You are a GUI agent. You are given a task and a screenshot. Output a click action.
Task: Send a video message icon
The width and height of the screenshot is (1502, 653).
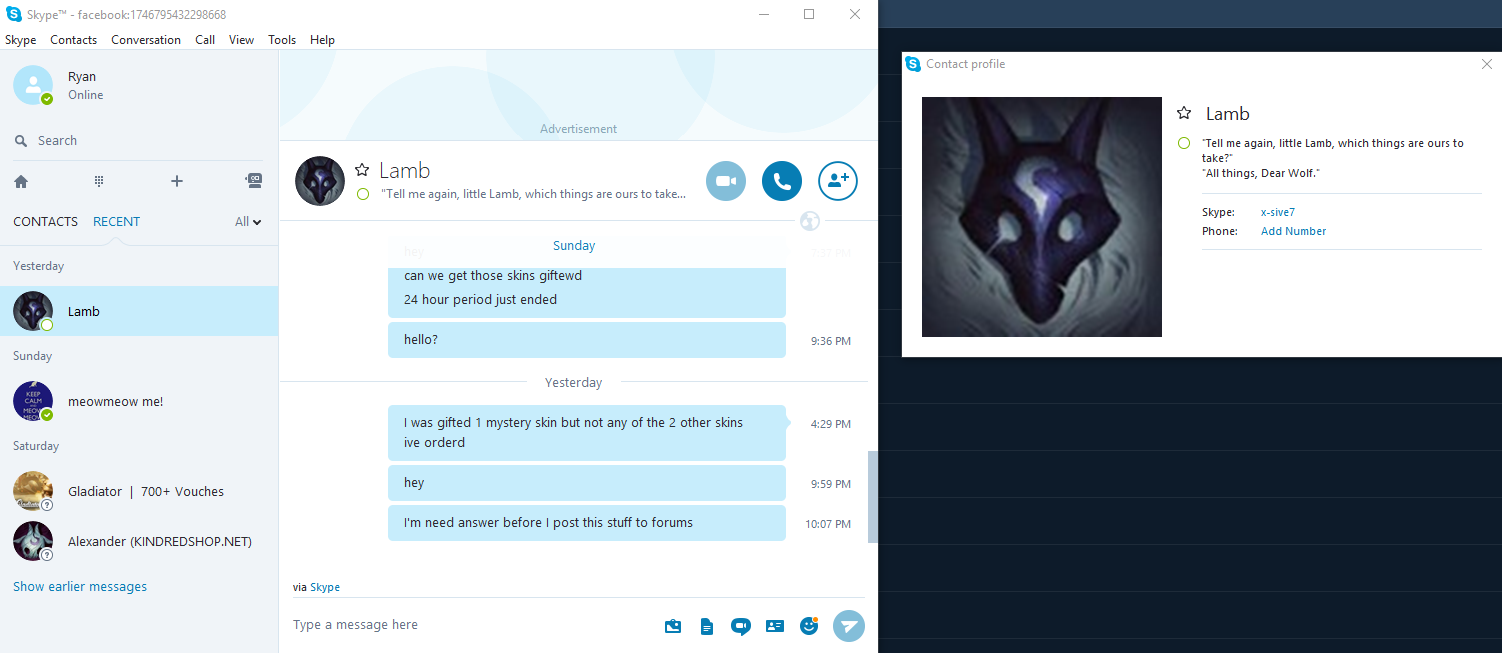coord(741,626)
